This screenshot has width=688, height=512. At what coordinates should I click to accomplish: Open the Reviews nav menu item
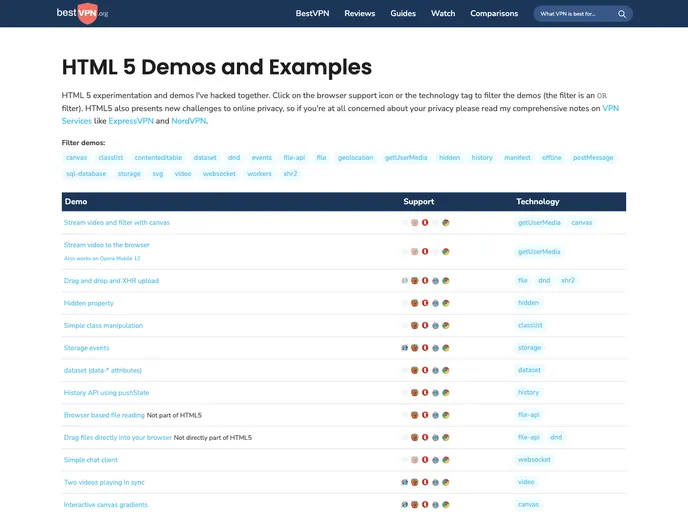(x=359, y=14)
